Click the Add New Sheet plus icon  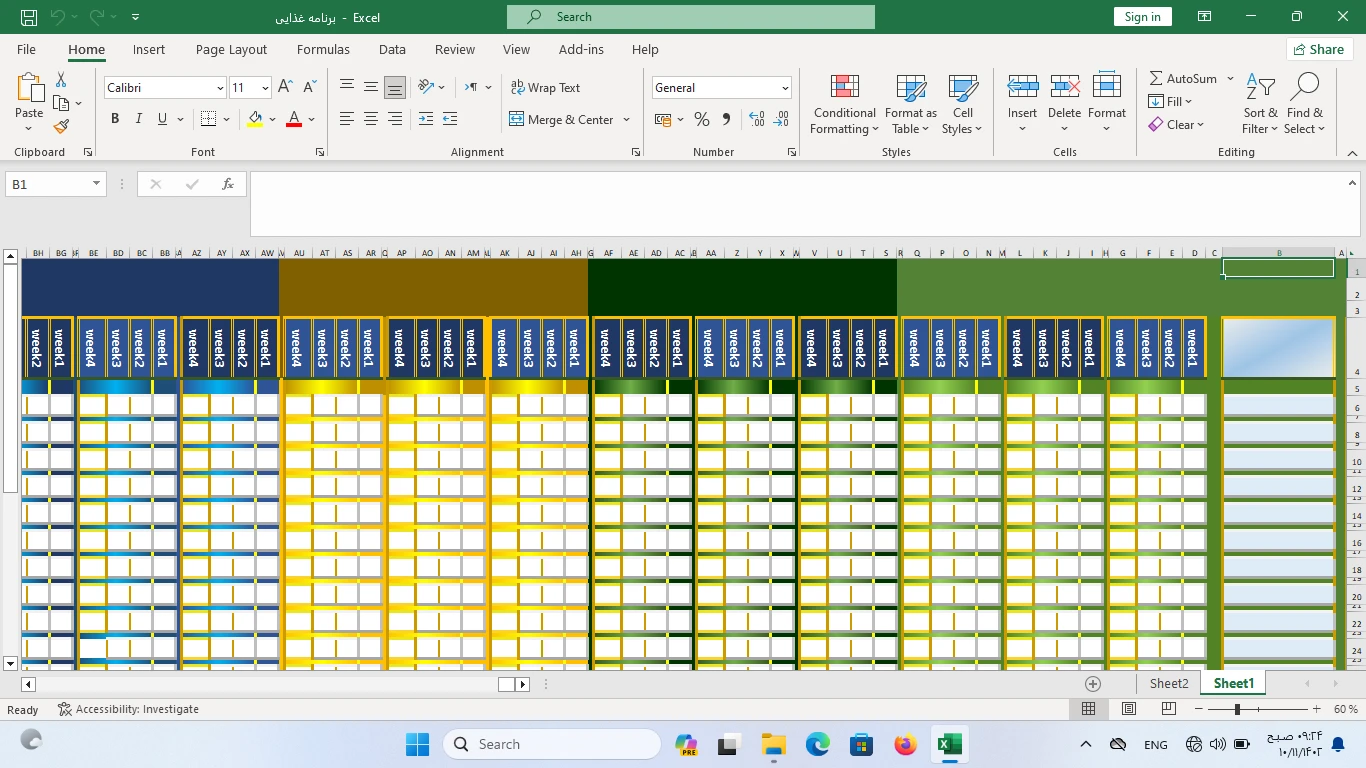tap(1093, 684)
